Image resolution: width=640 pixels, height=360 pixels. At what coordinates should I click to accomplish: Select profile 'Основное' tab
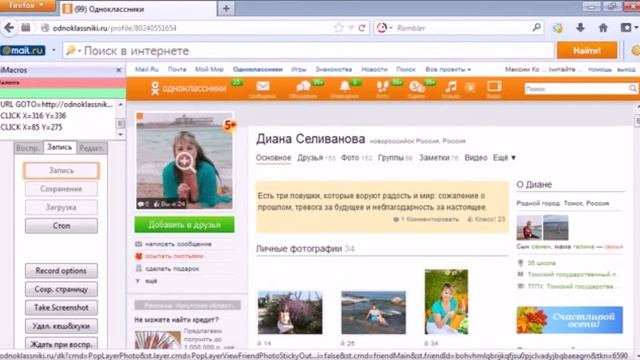[273, 158]
